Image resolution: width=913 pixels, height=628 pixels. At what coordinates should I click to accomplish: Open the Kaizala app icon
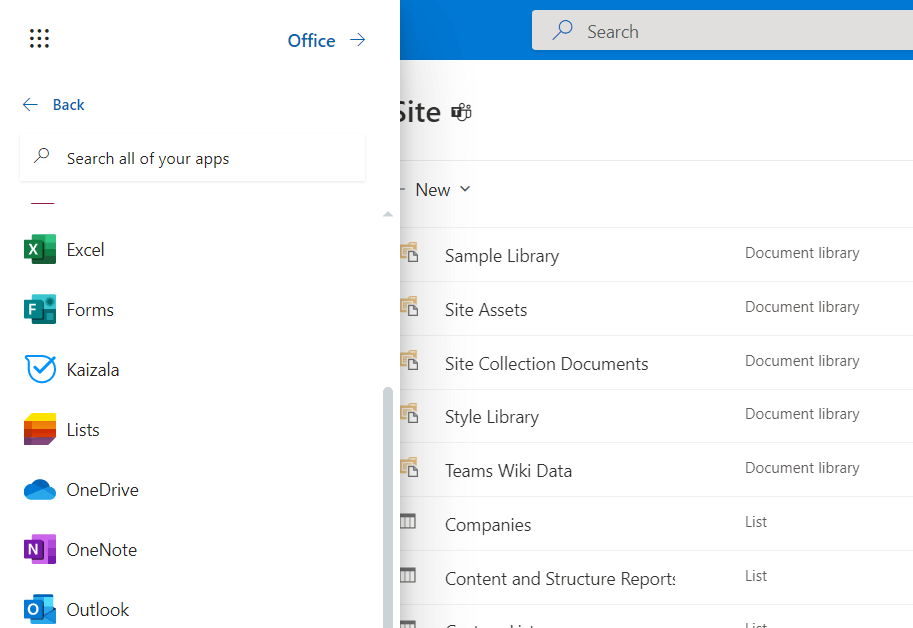click(x=40, y=369)
